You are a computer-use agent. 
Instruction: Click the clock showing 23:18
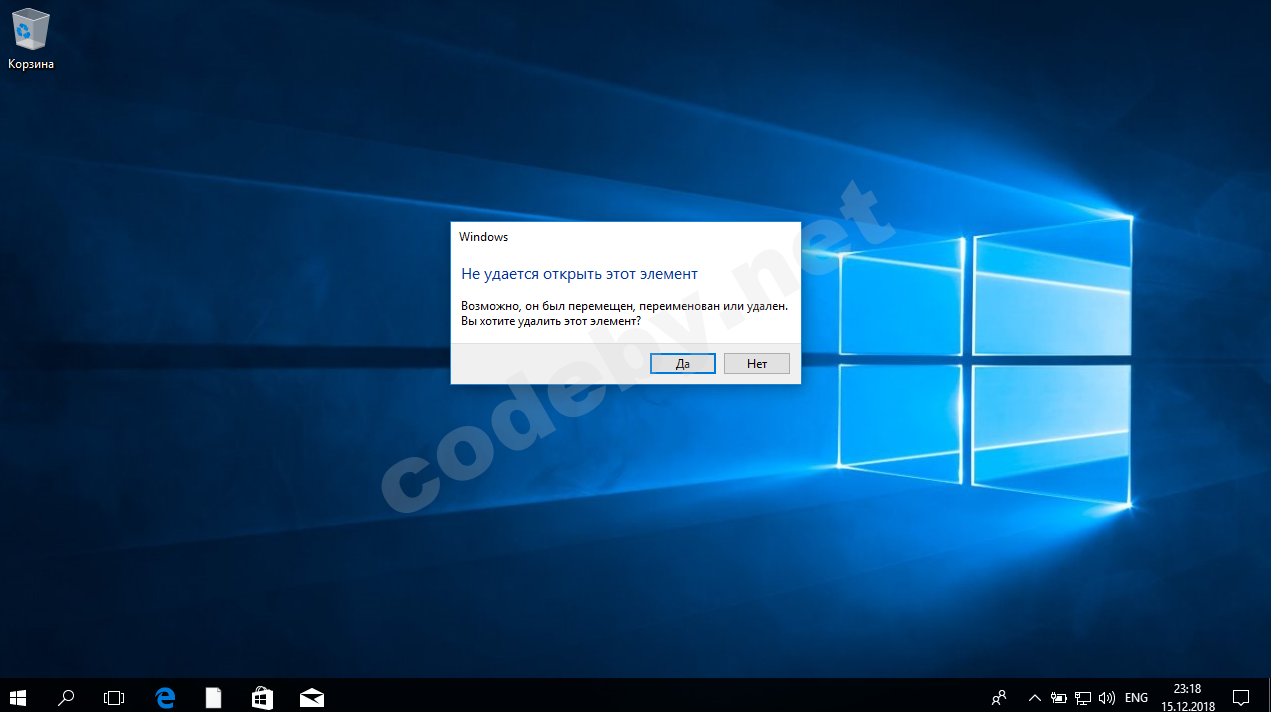(x=1187, y=696)
